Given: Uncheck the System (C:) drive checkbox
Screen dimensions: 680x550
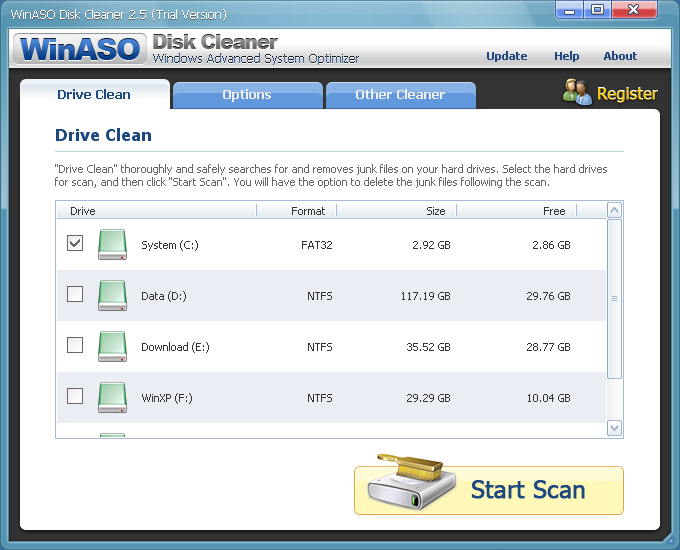Looking at the screenshot, I should [75, 243].
